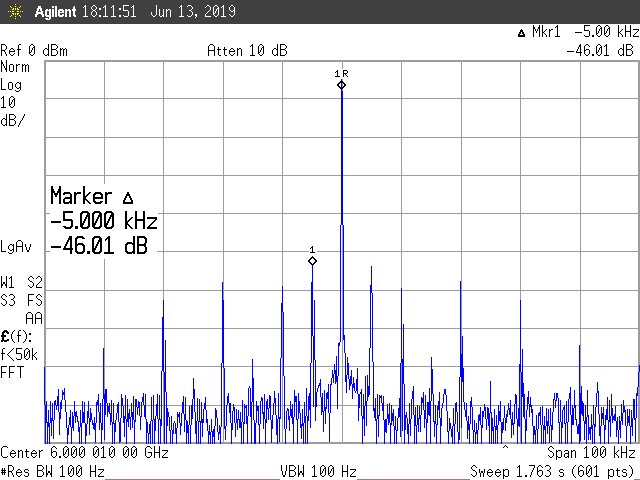640x480 pixels.
Task: Click the 'Agilent' brand name in title bar
Action: [x=55, y=12]
